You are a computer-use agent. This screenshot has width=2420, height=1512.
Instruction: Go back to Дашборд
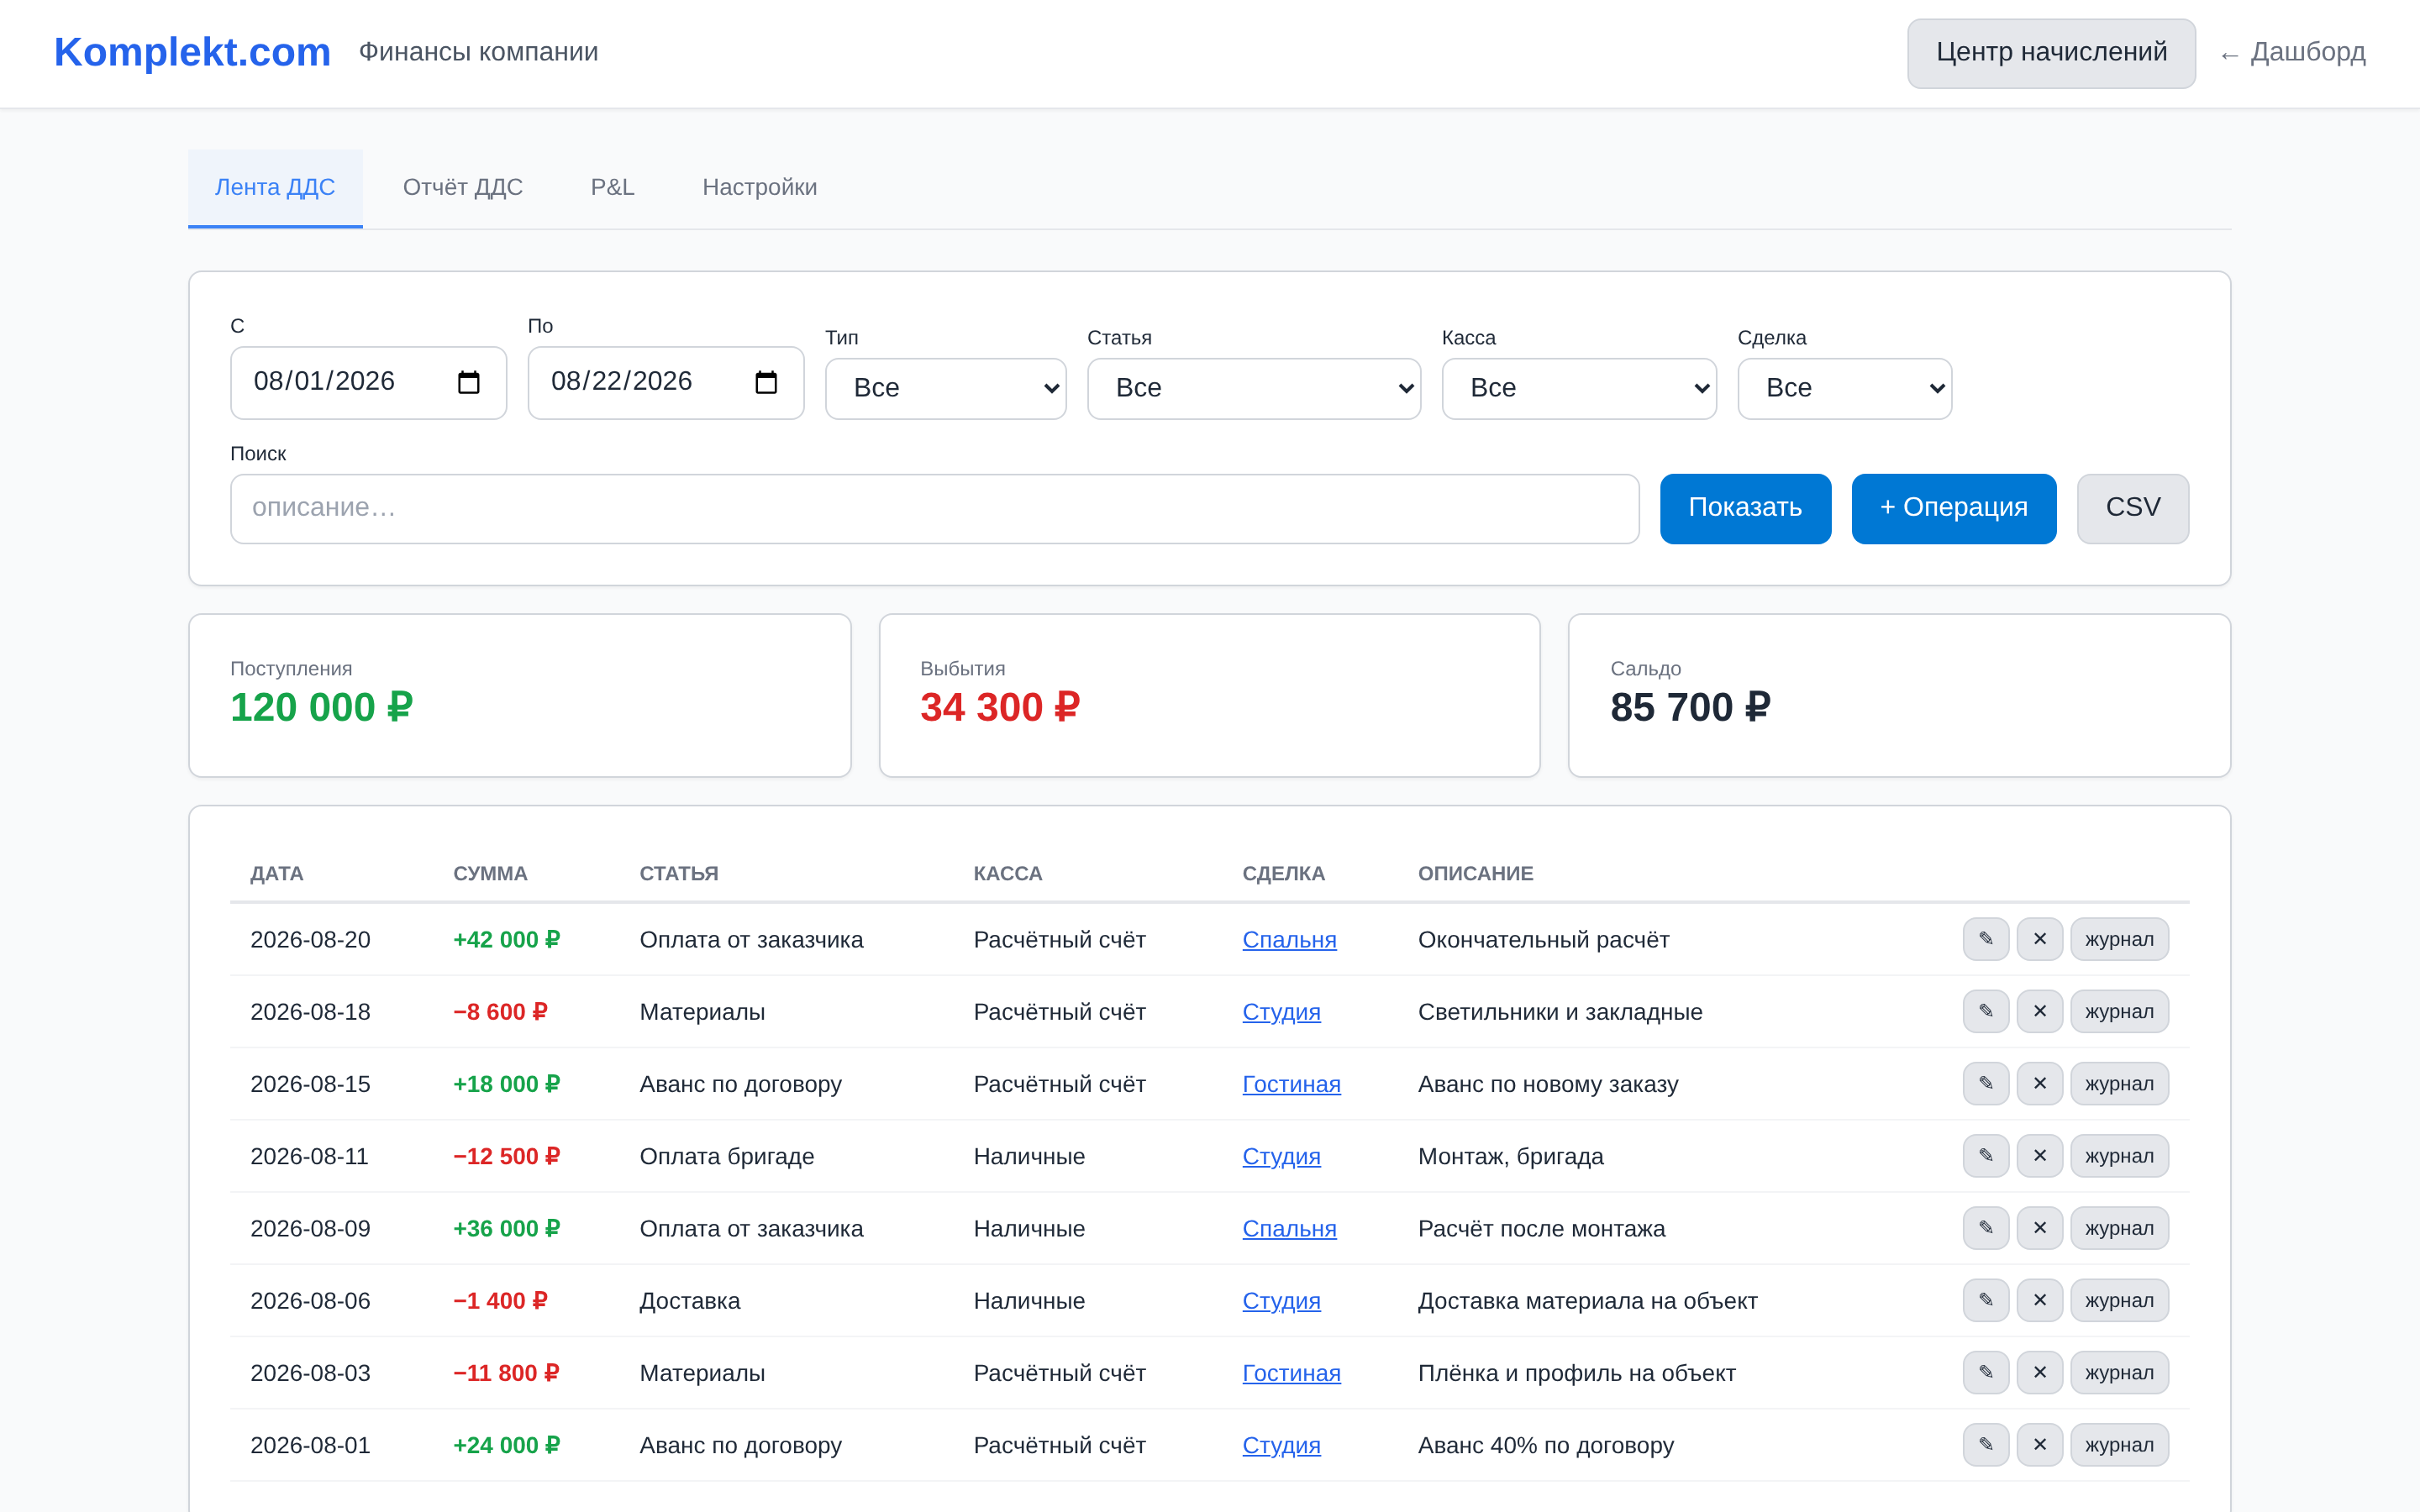2292,53
